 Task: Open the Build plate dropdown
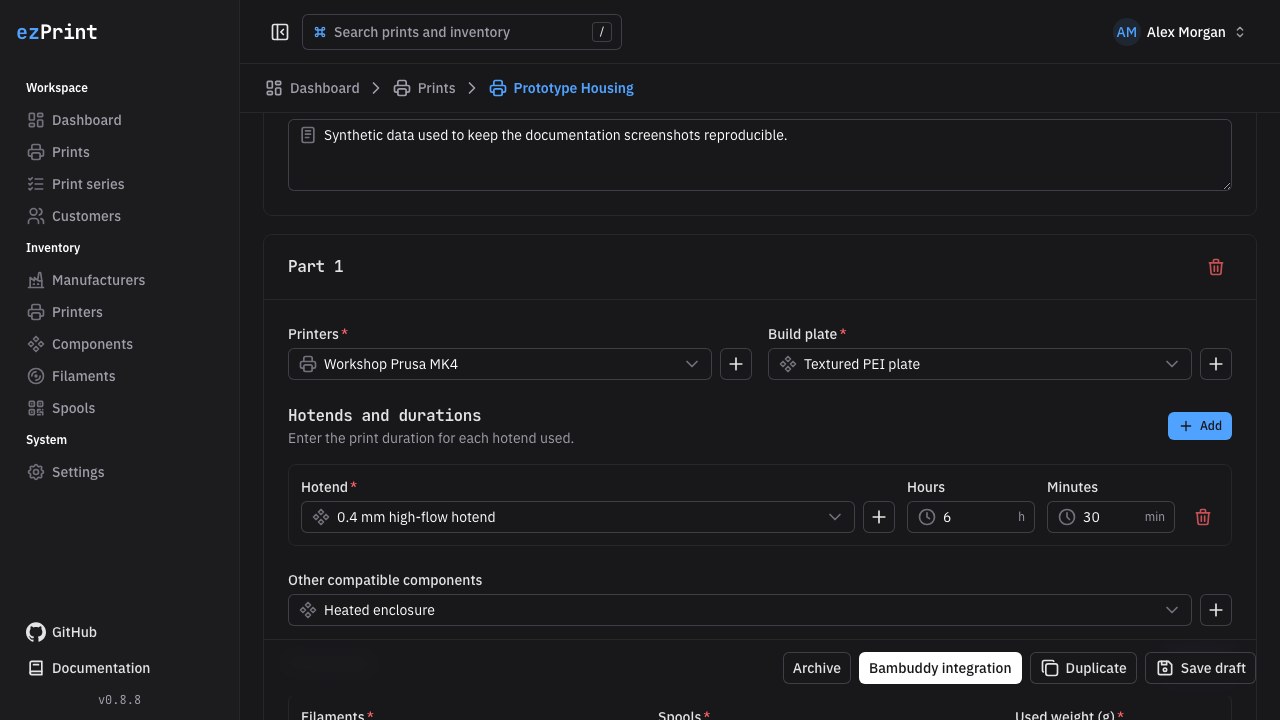[980, 364]
